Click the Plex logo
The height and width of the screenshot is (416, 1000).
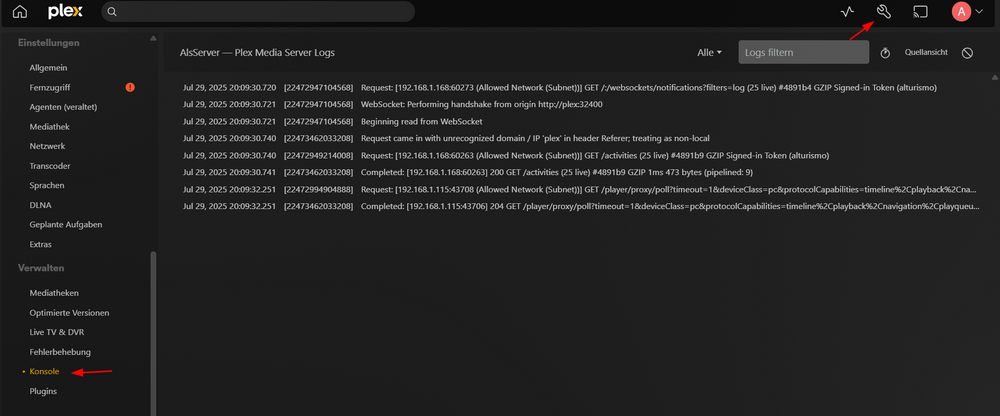(x=63, y=11)
